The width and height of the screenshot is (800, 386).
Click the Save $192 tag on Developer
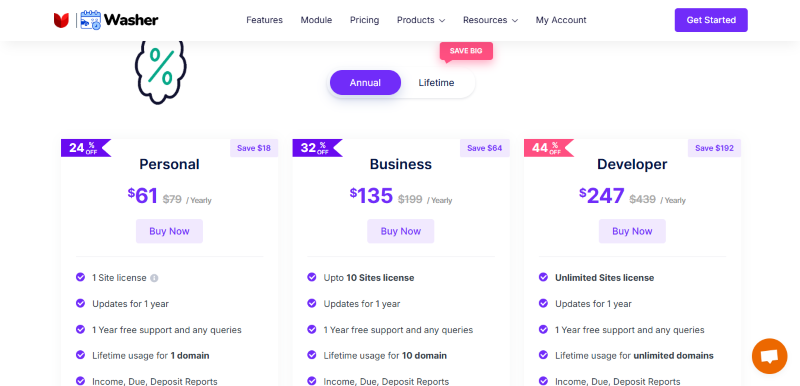(714, 148)
